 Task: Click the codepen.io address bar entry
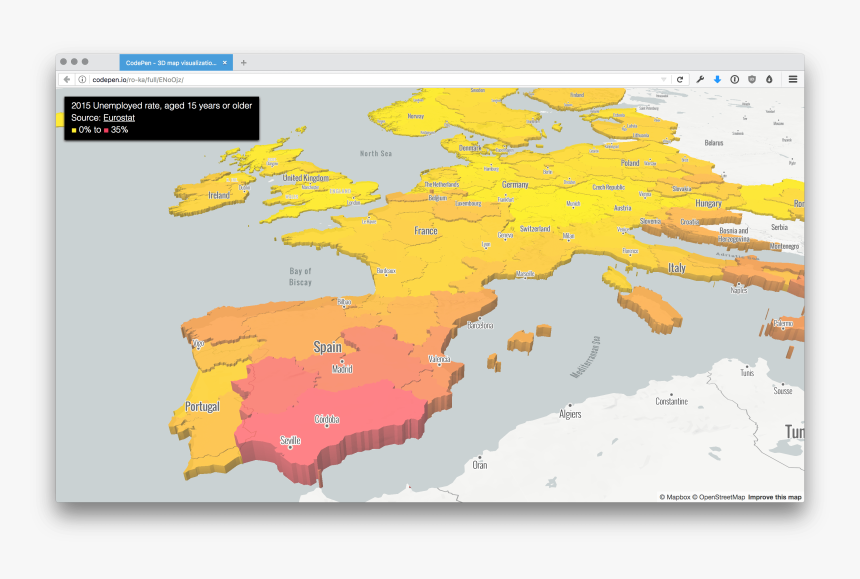click(110, 79)
